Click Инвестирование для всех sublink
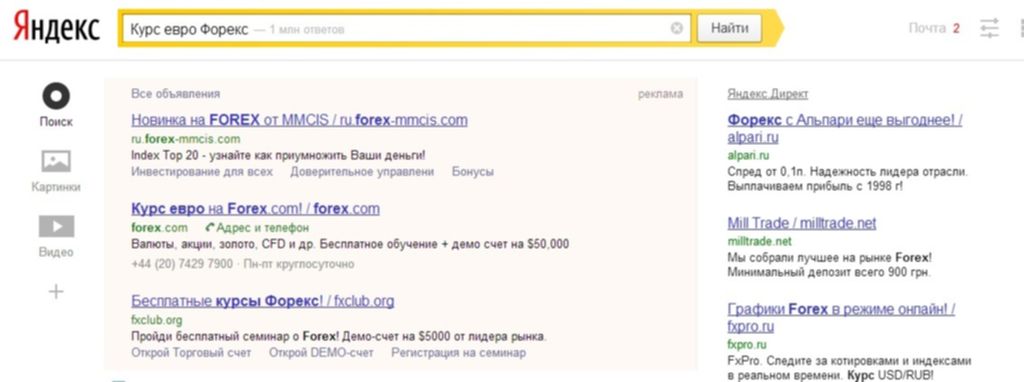Screen dimensions: 1024x382 [x=202, y=172]
